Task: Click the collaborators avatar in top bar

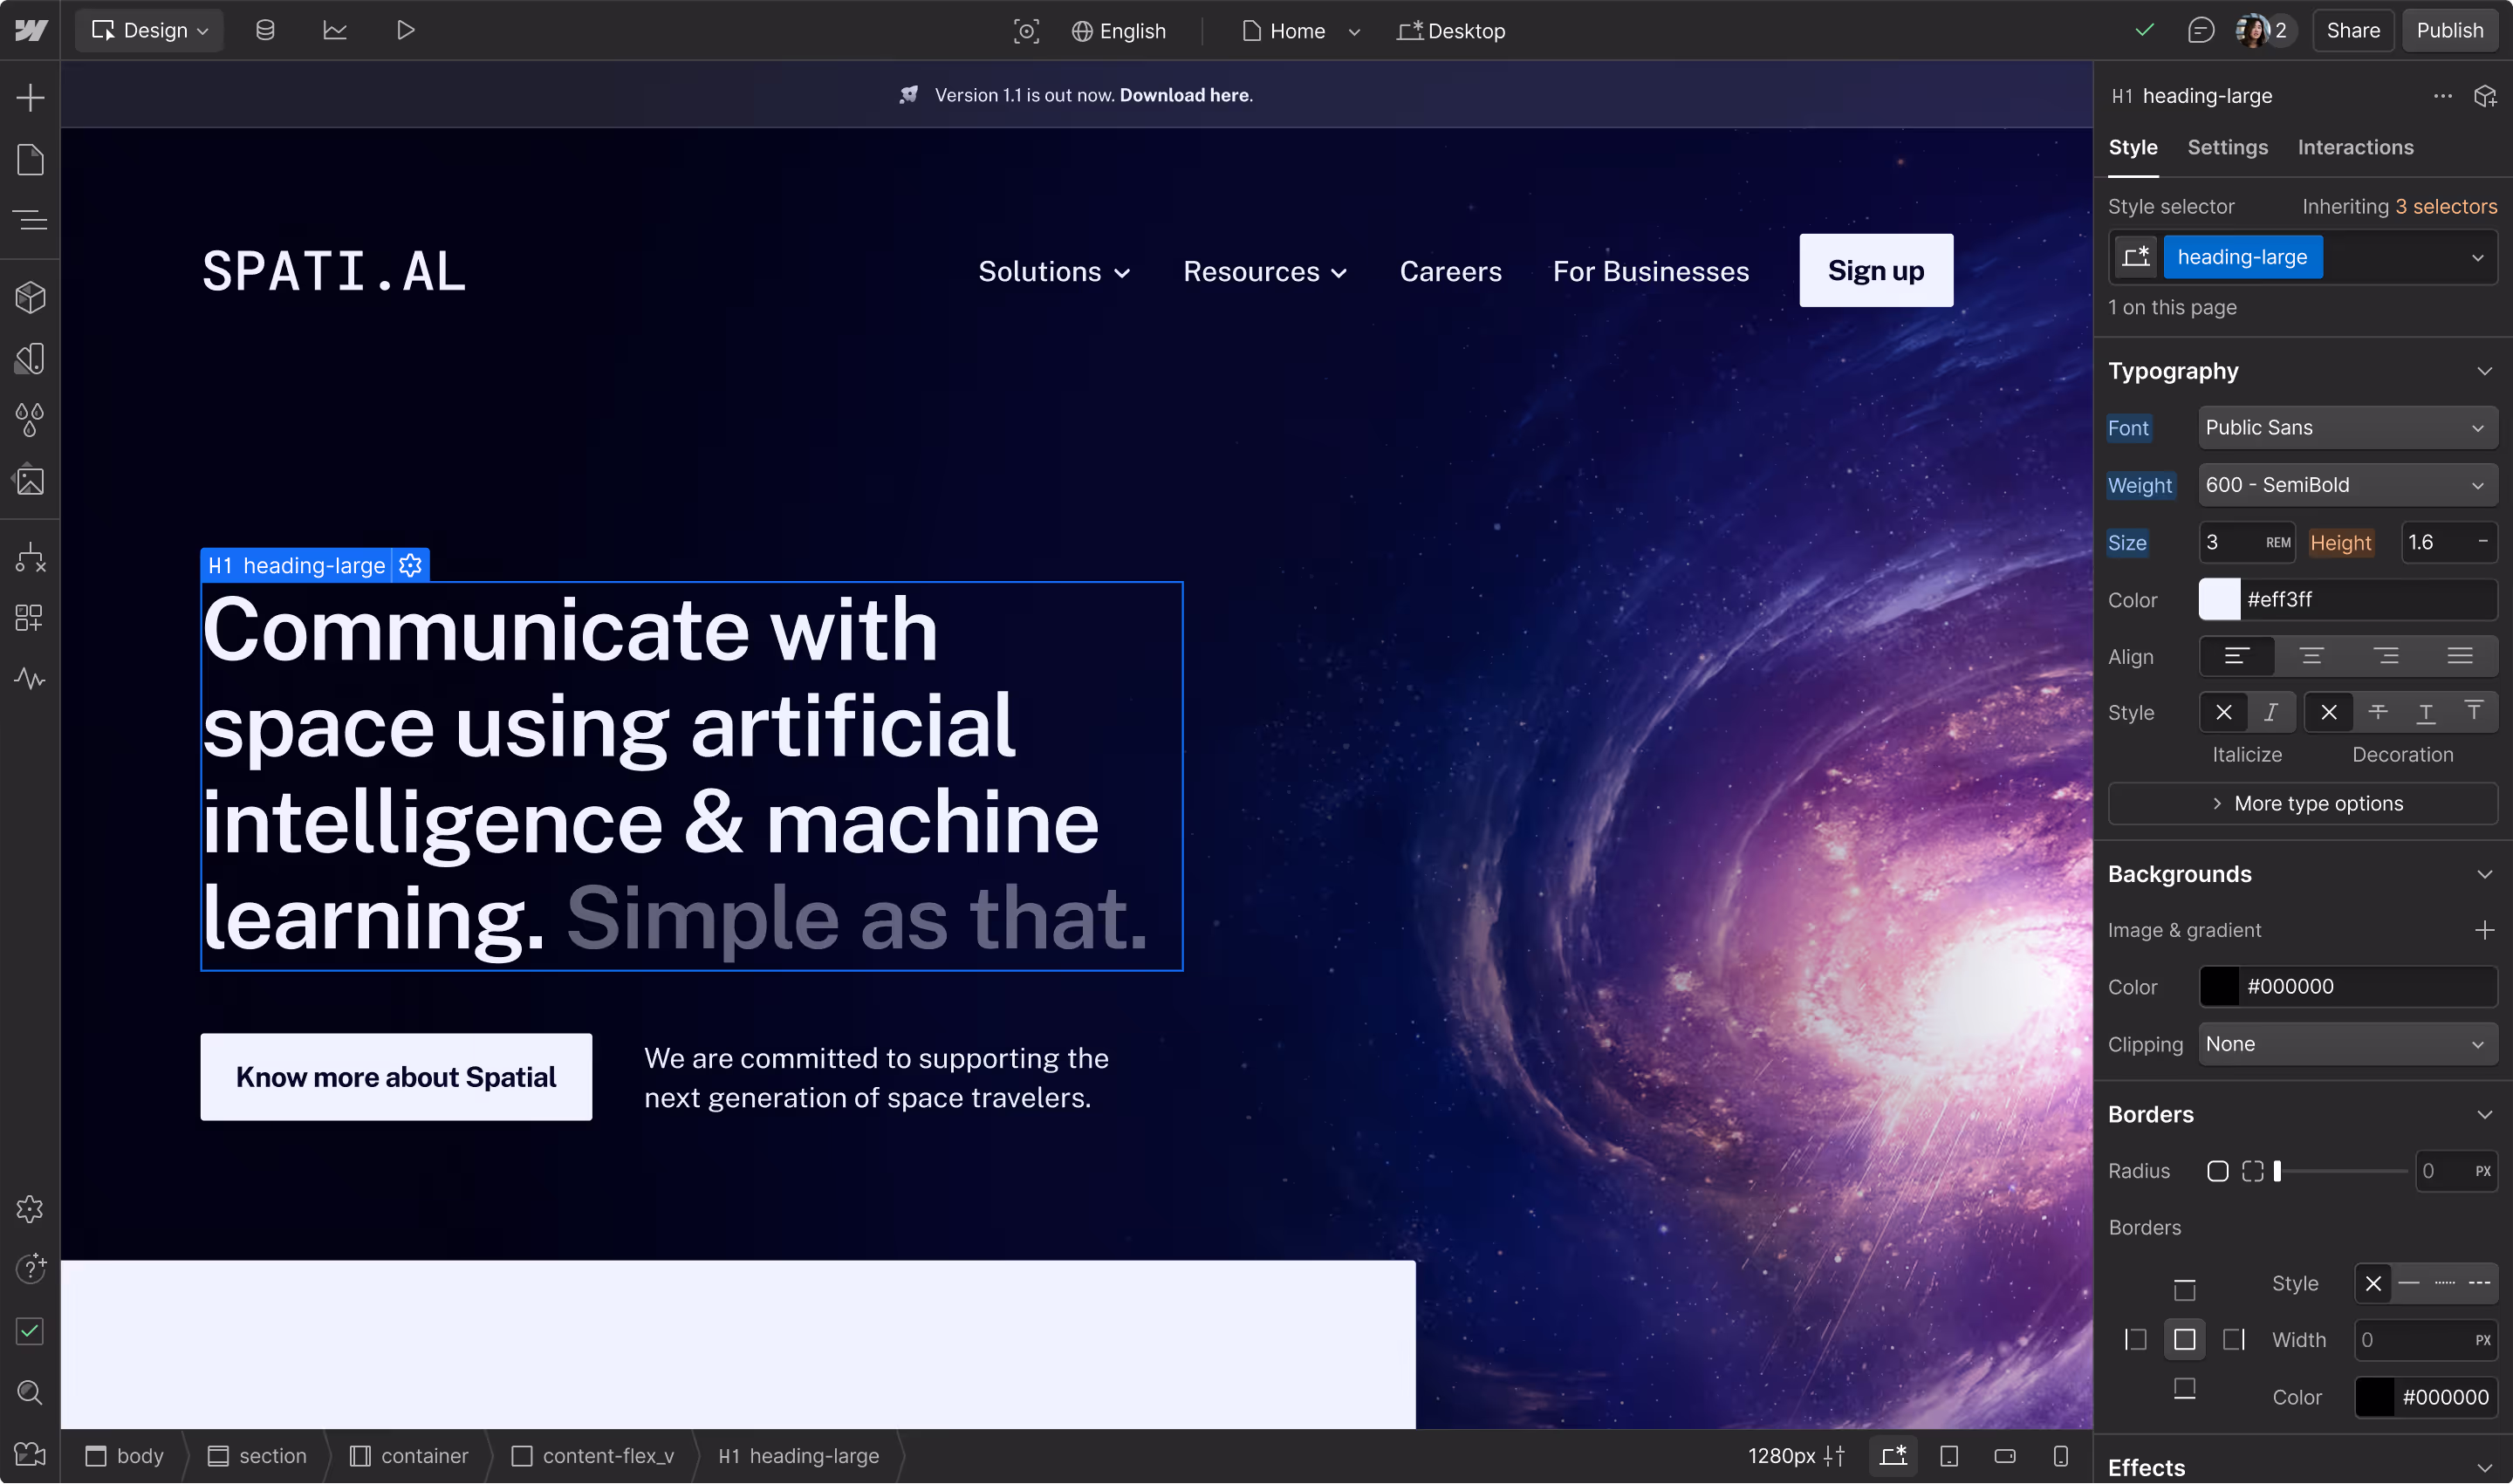Action: coord(2253,30)
